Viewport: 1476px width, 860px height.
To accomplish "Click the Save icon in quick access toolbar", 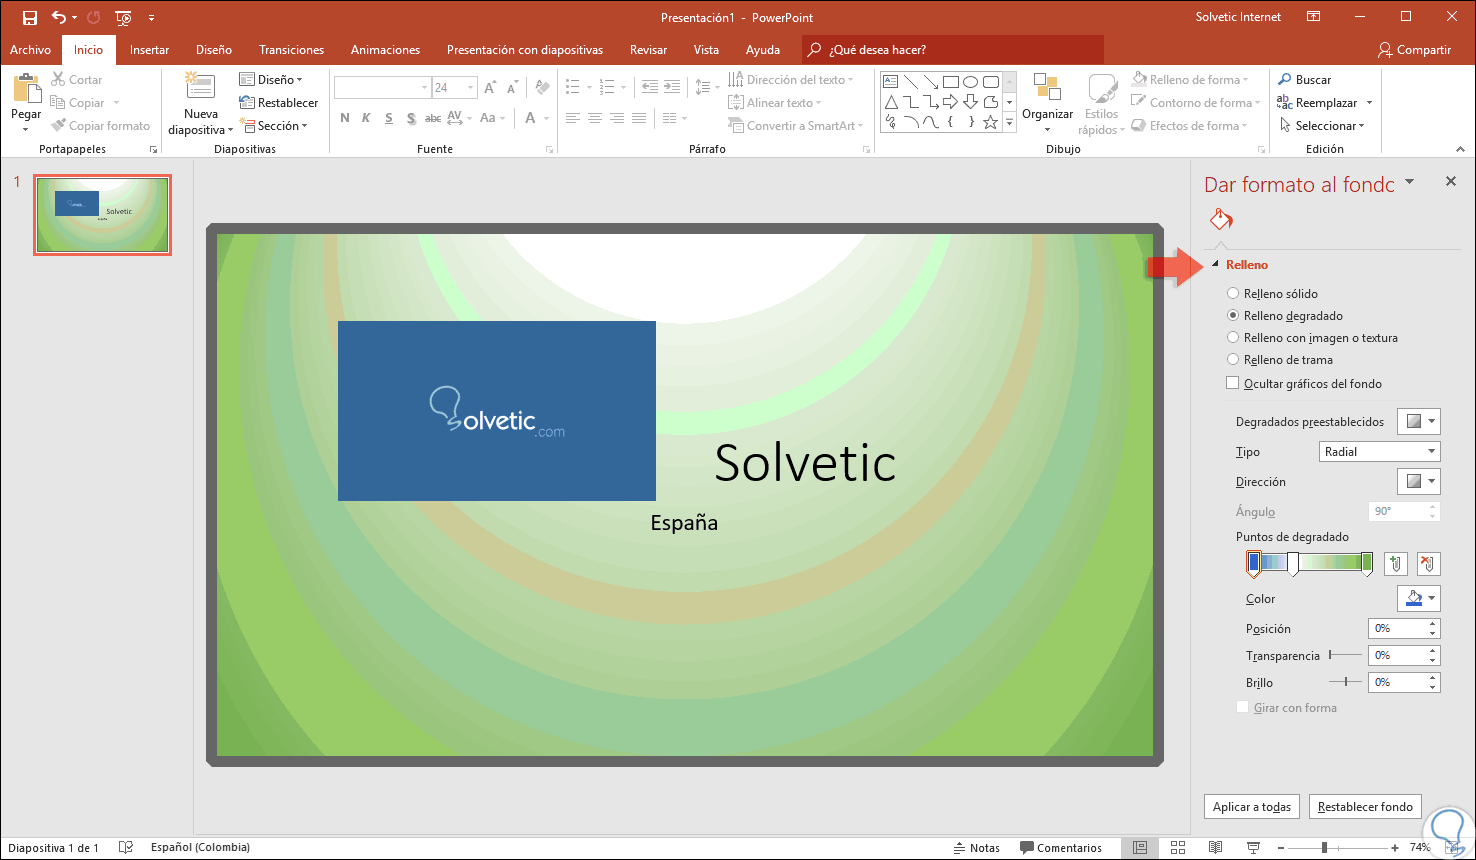I will (x=30, y=18).
